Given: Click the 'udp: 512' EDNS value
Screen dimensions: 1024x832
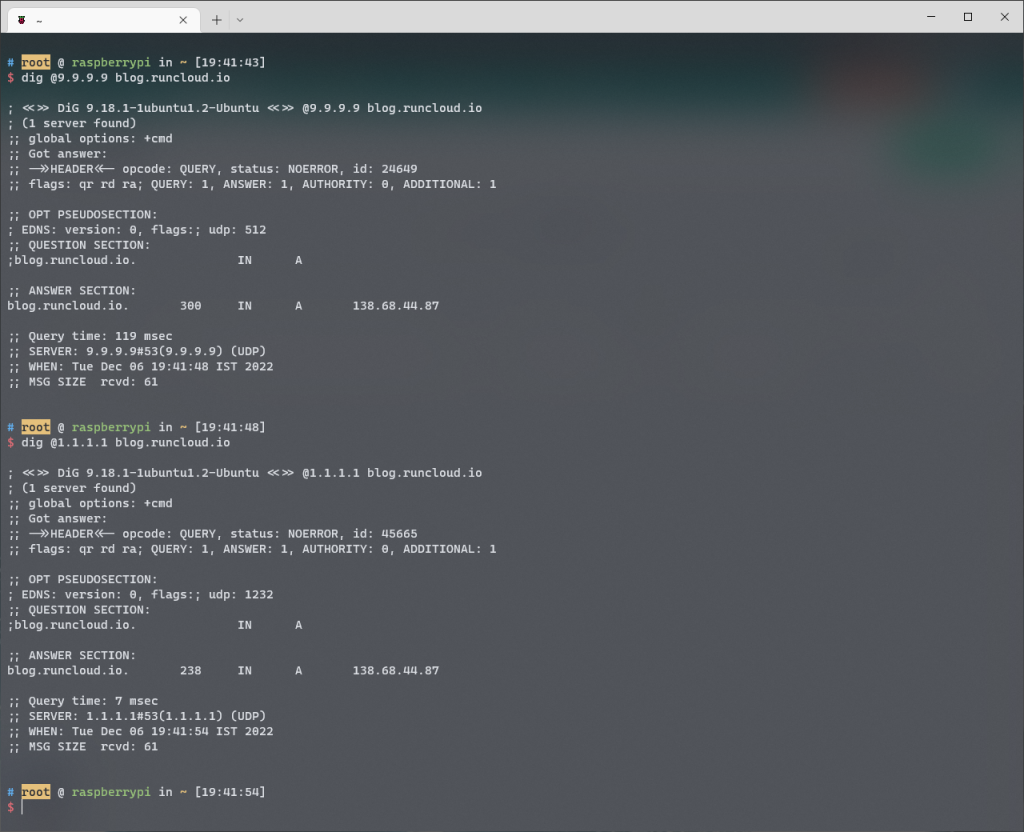Looking at the screenshot, I should tap(237, 230).
